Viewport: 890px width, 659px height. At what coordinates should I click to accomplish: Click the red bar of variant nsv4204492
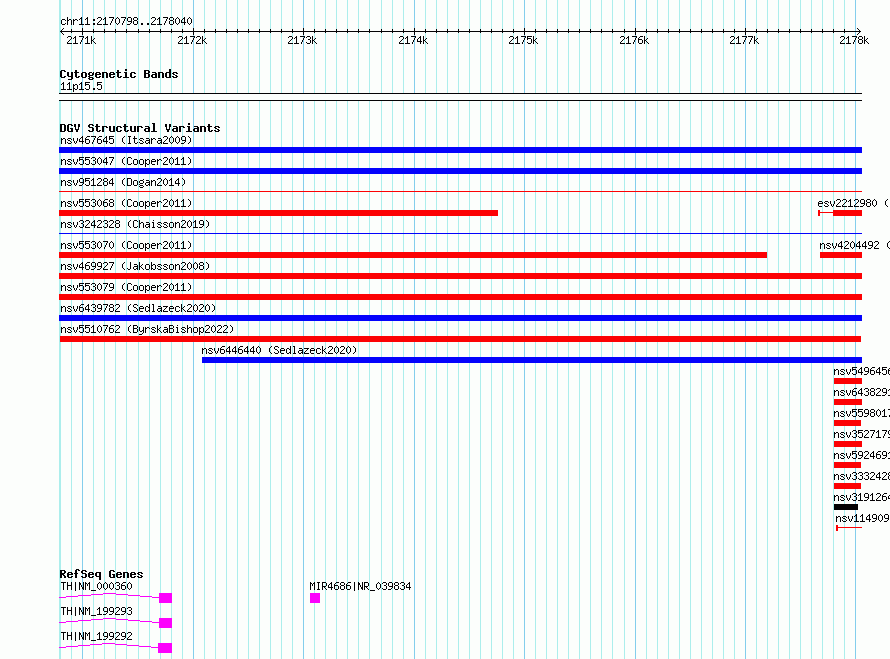tap(841, 255)
